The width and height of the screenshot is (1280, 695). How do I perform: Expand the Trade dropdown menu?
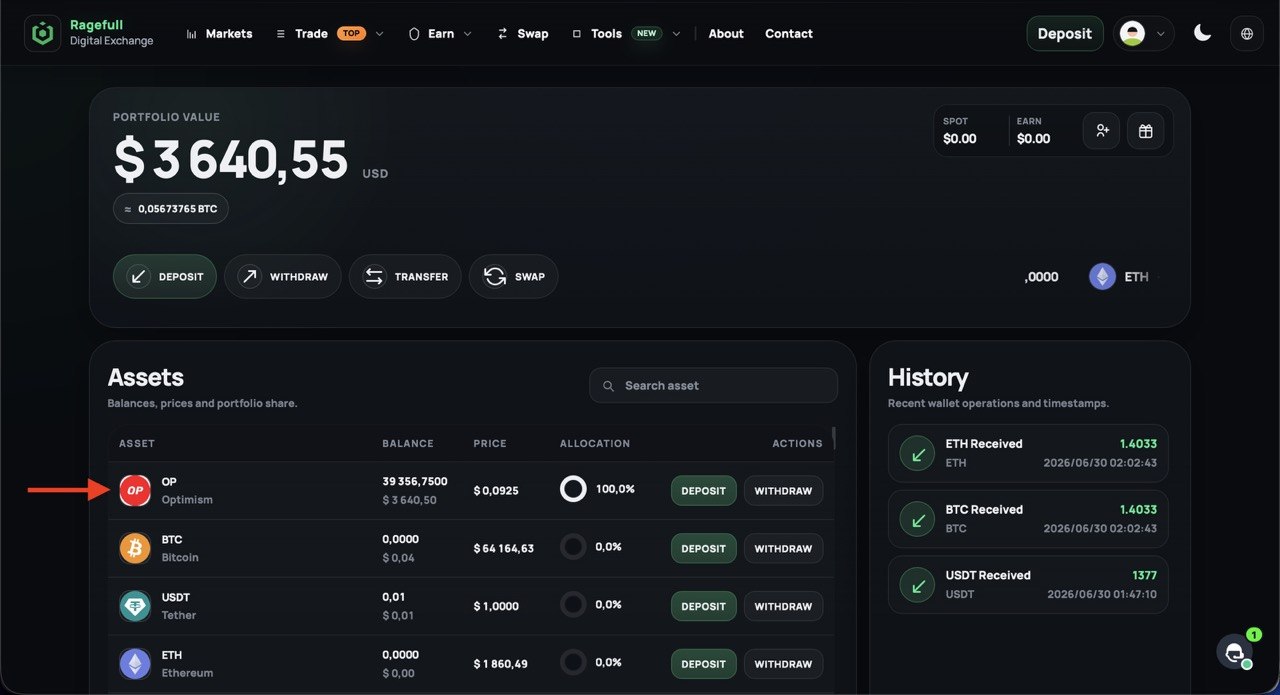pos(329,33)
